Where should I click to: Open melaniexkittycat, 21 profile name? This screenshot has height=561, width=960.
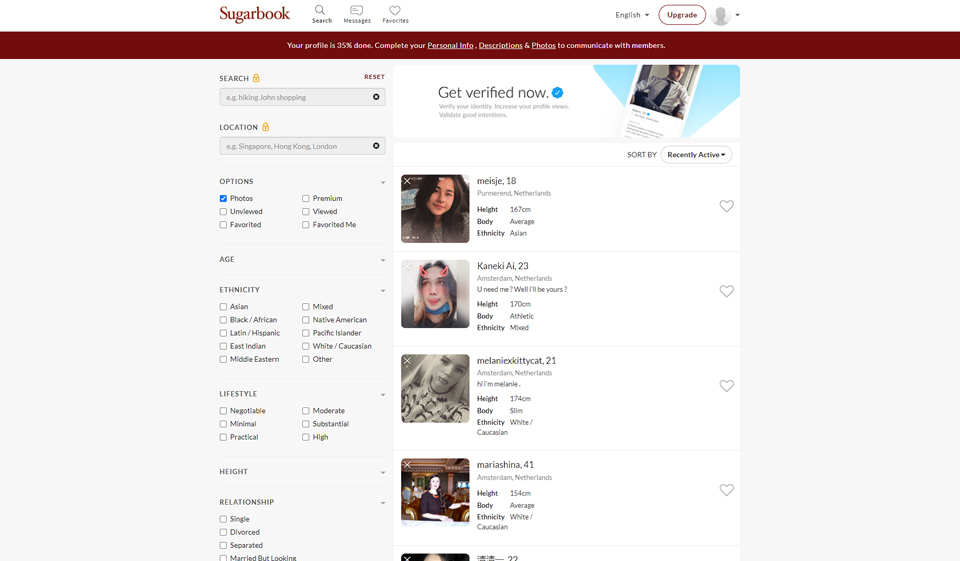click(x=517, y=361)
